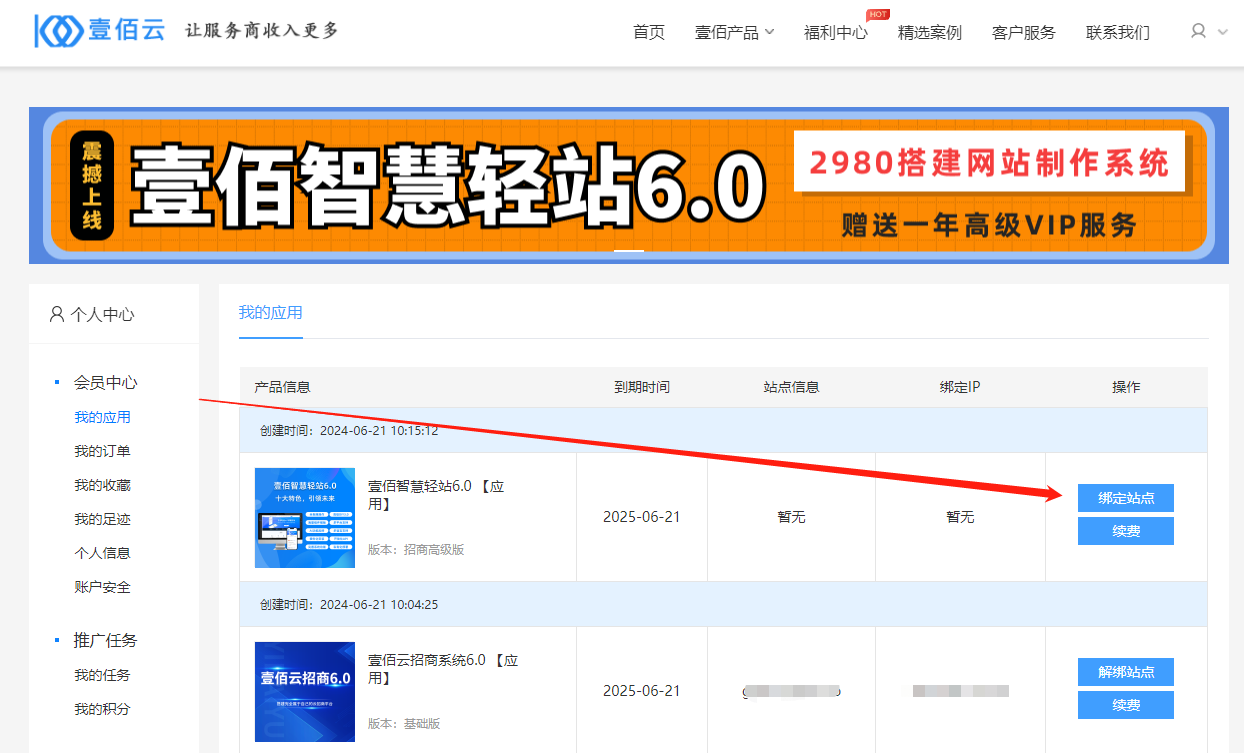Select 我的应用 in sidebar
The width and height of the screenshot is (1244, 753).
(102, 417)
